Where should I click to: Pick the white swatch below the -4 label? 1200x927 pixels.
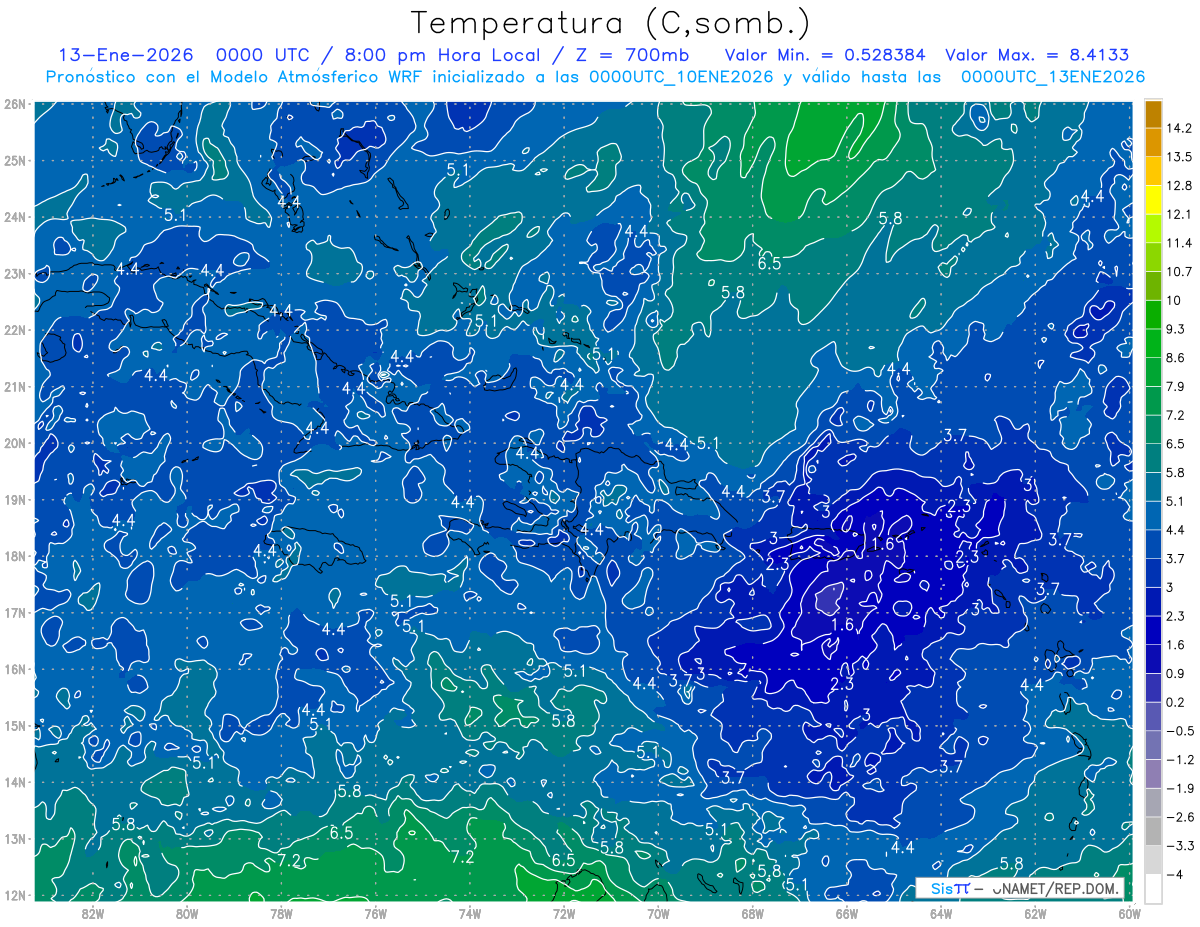pos(1153,888)
